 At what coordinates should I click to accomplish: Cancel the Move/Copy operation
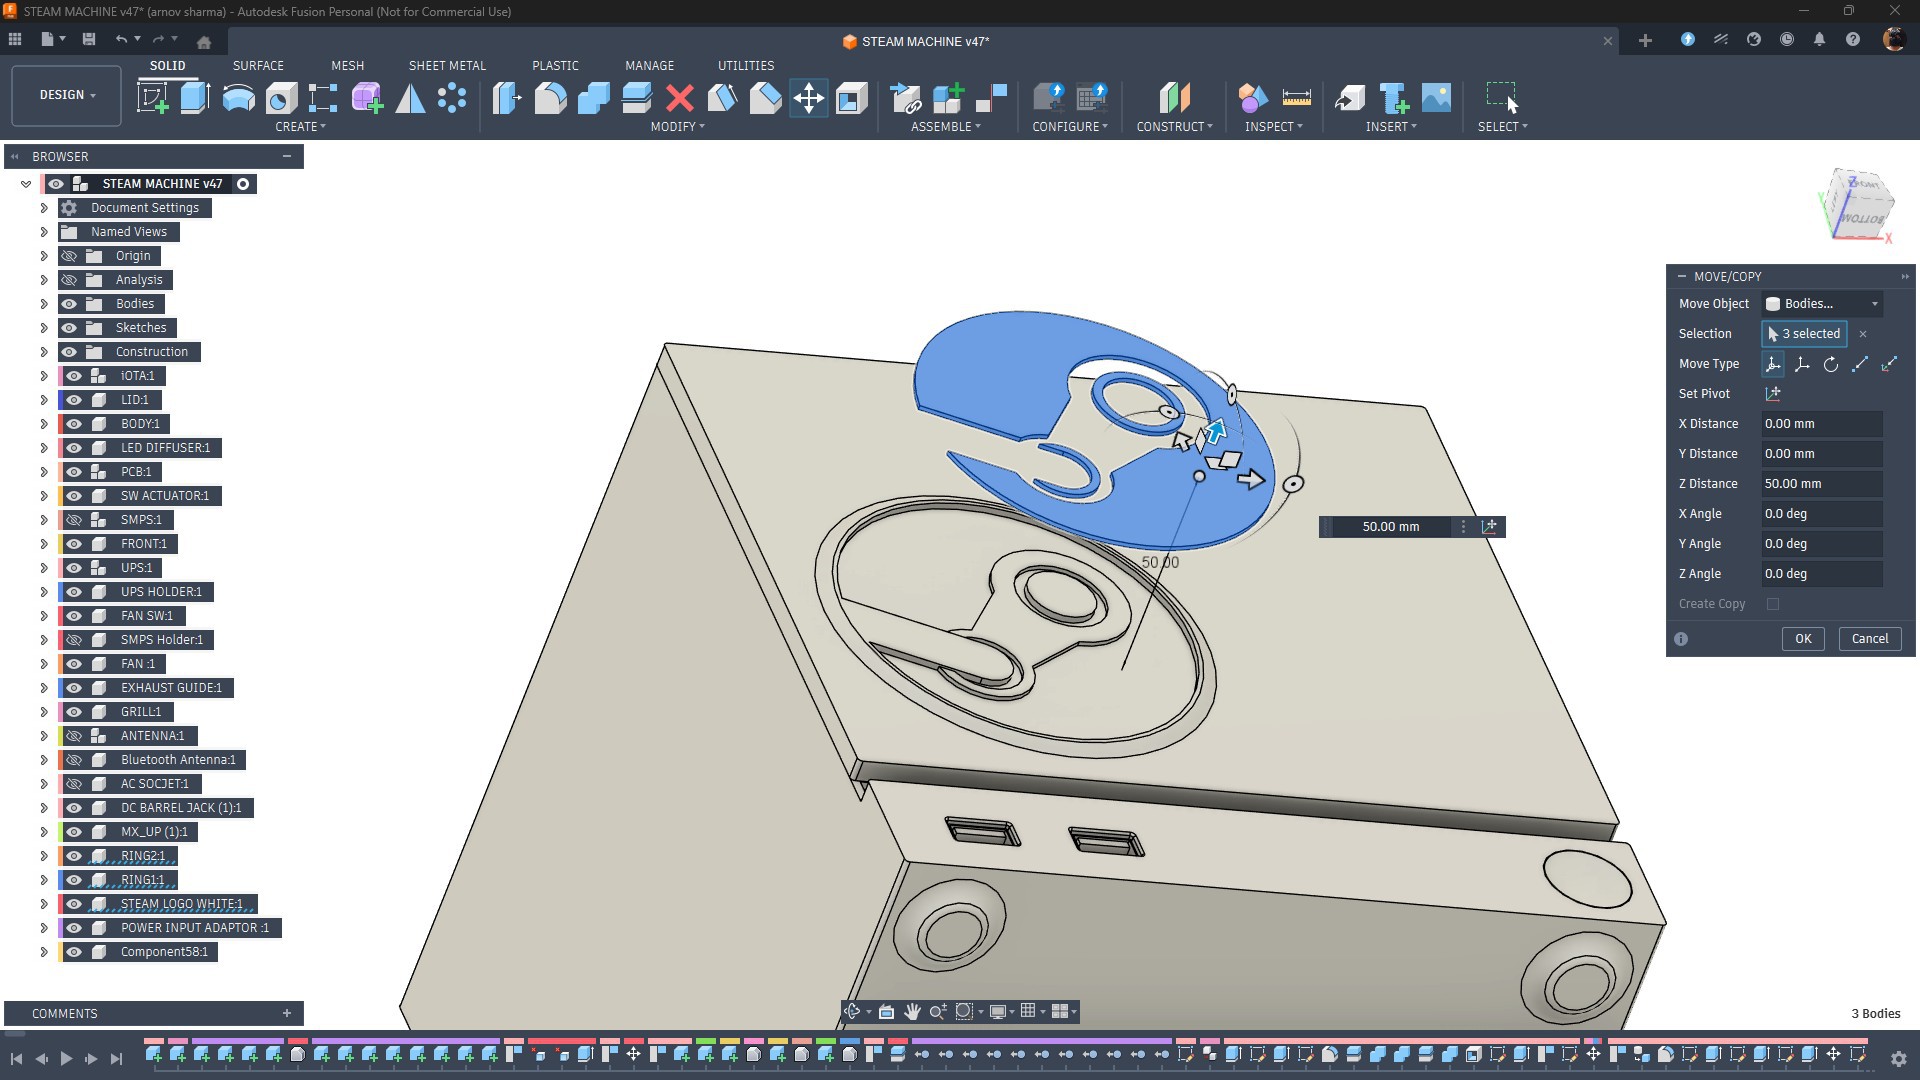pos(1869,639)
